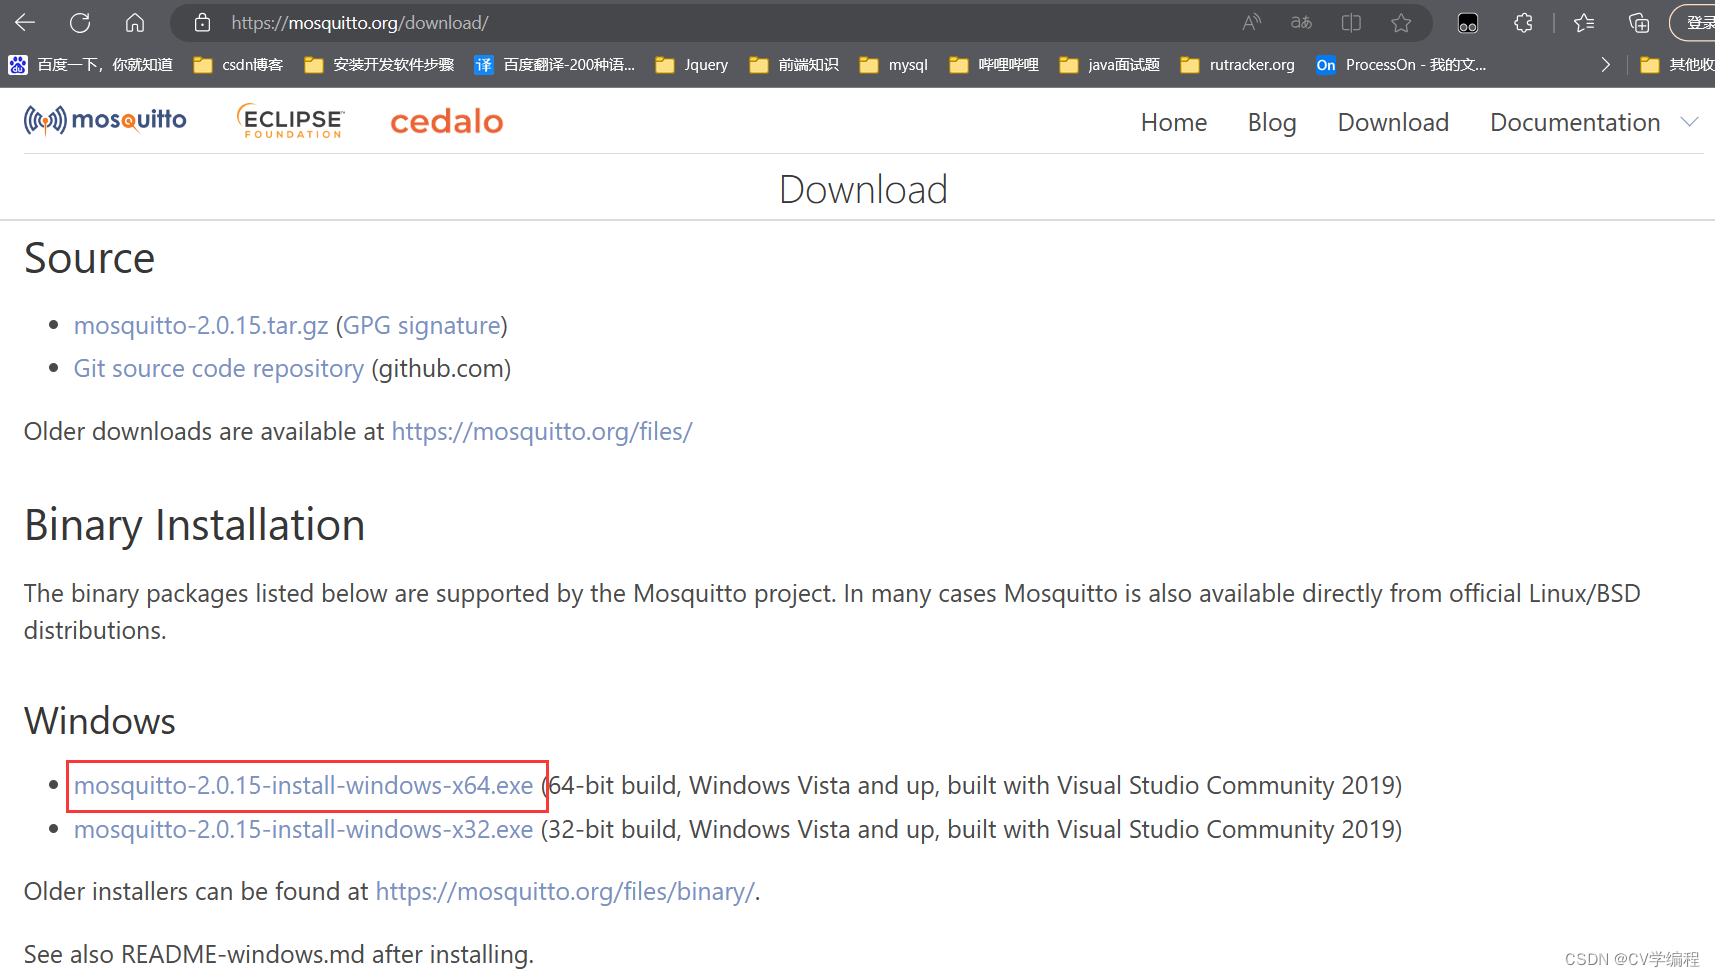Viewport: 1715px width, 977px height.
Task: Open the extensions puzzle icon
Action: (x=1523, y=22)
